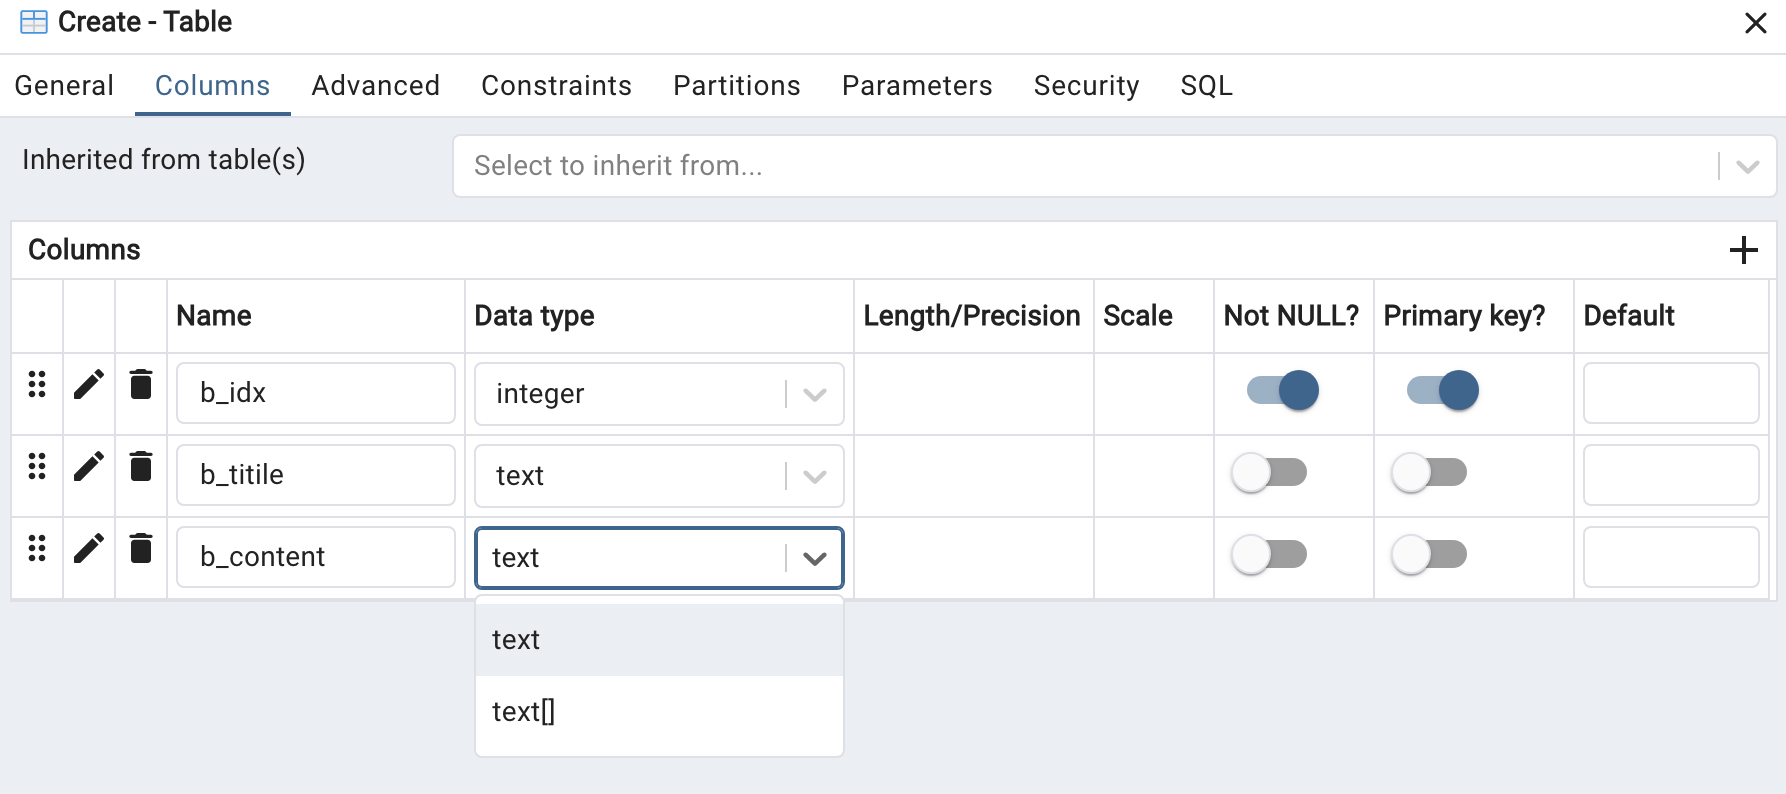Edit the b_content row with pencil icon
The width and height of the screenshot is (1786, 794).
89,548
